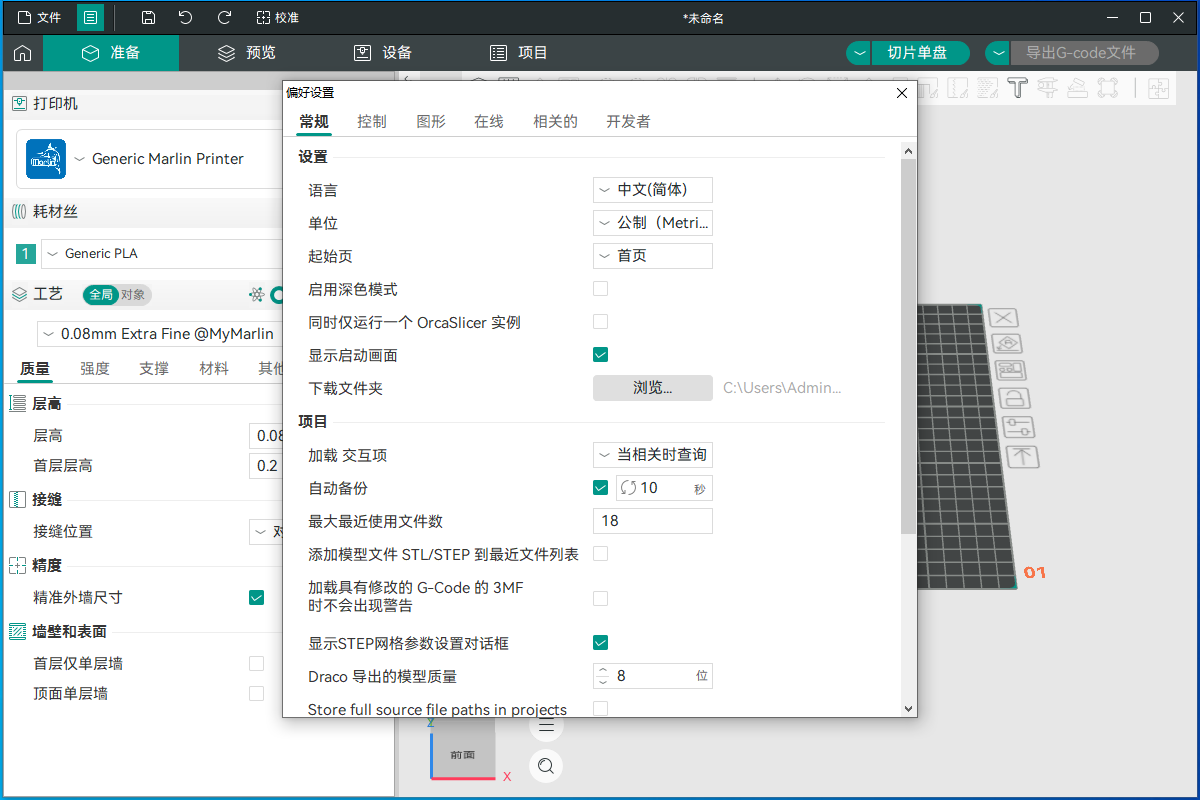Toggle the 自动备份 auto backup checkbox
The image size is (1200, 800).
point(601,488)
